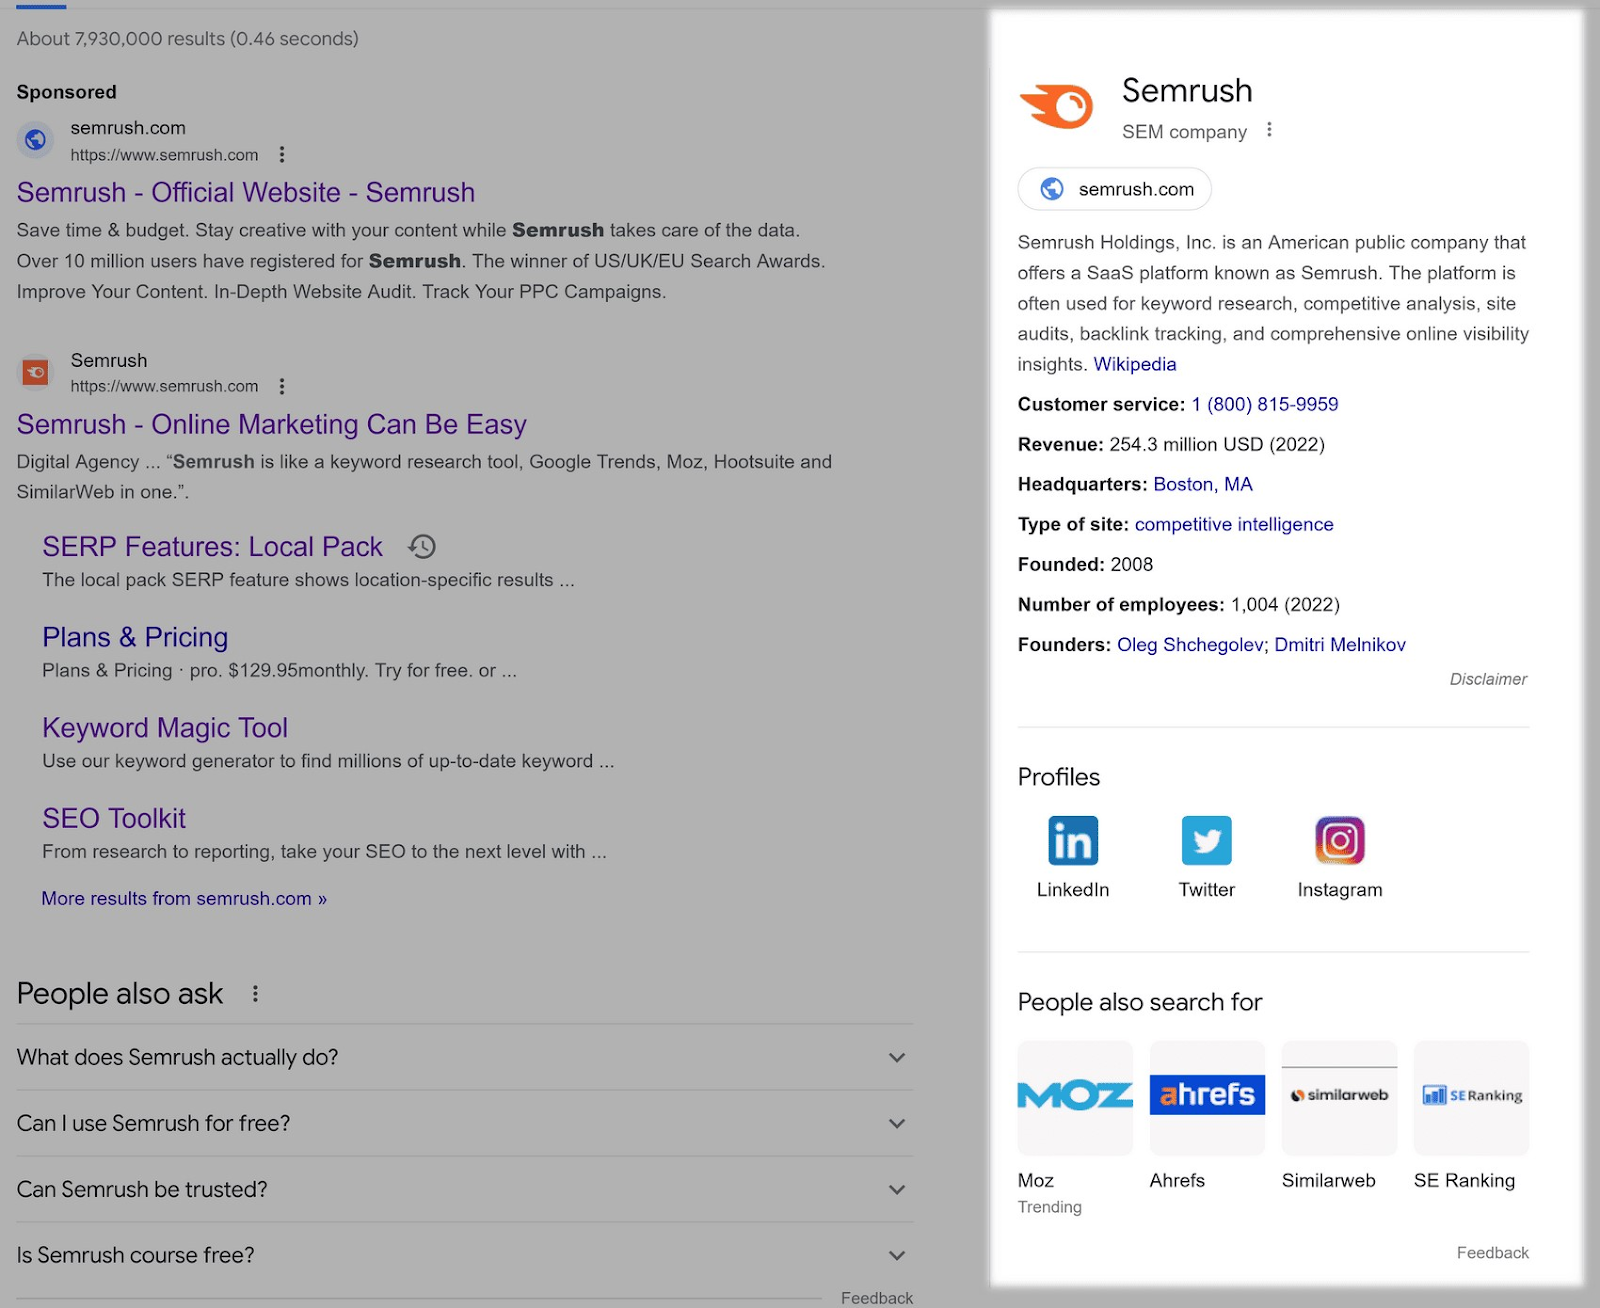This screenshot has width=1600, height=1308.
Task: Open Semrush's Instagram profile icon
Action: pos(1339,841)
